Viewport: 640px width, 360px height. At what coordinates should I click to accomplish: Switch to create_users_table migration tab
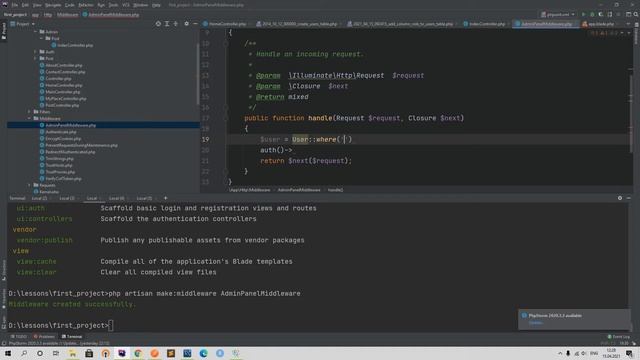(297, 24)
